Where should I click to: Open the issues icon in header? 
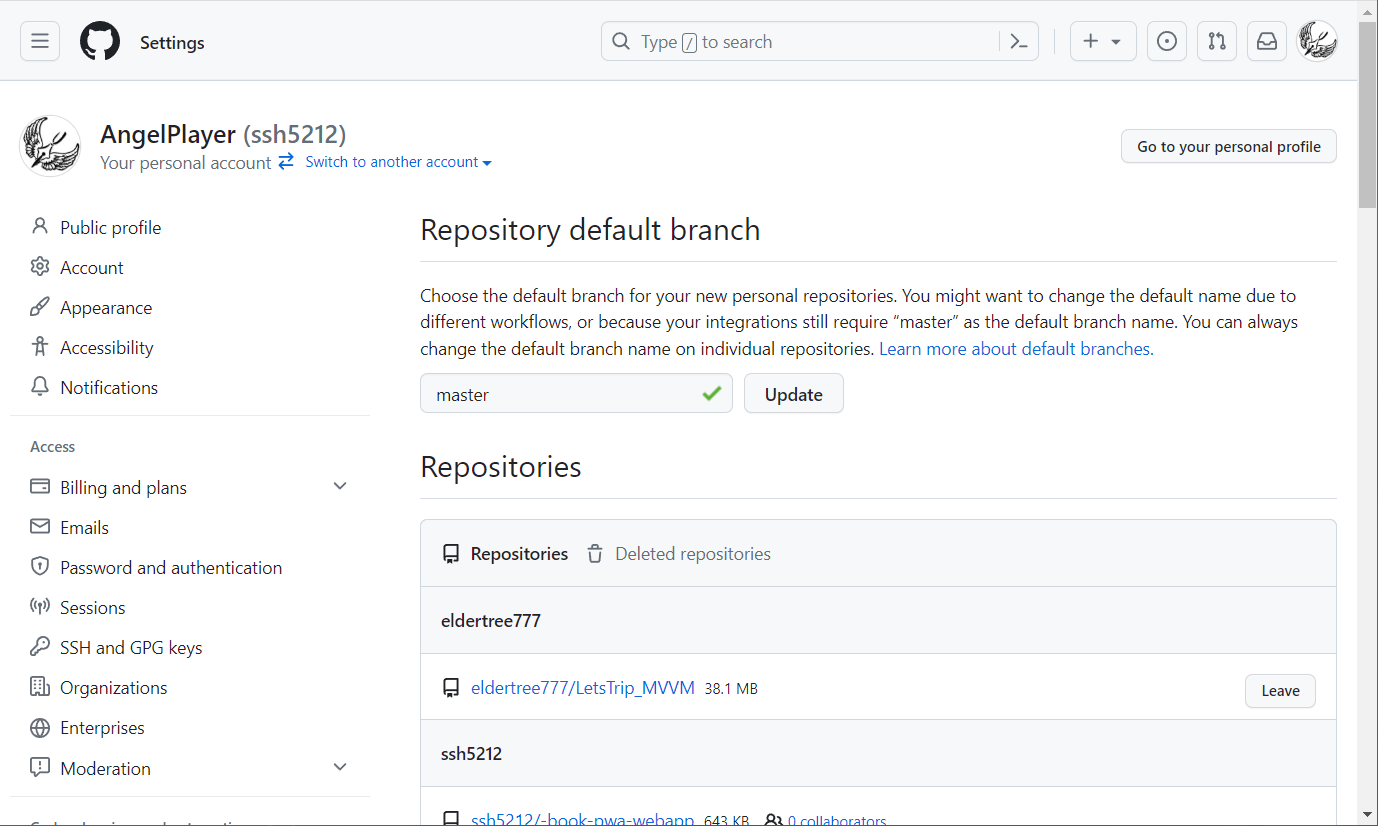1166,42
